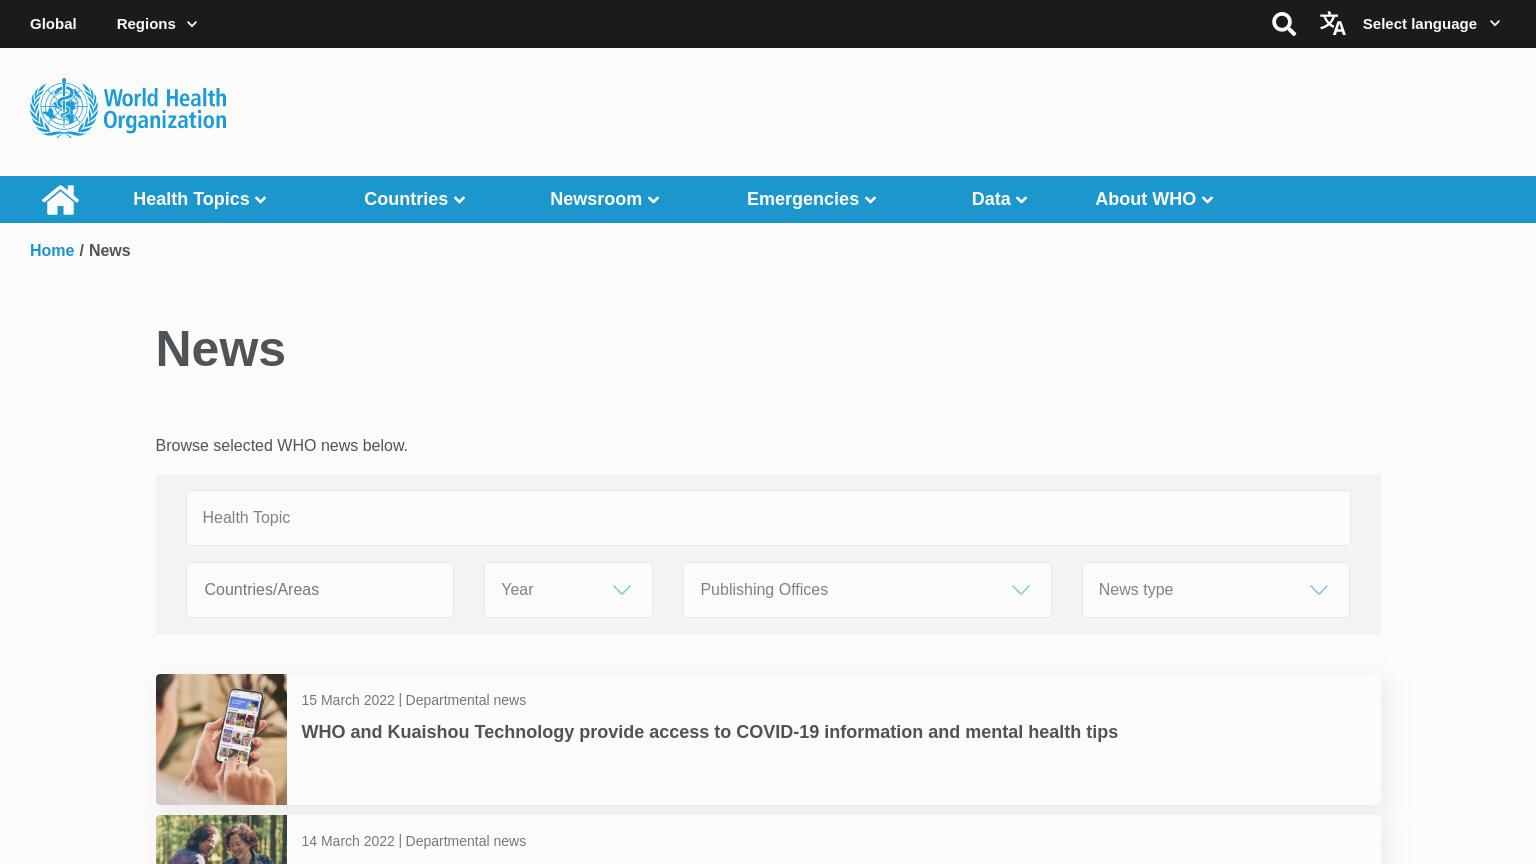Select the Global link
The image size is (1536, 864).
[x=53, y=24]
